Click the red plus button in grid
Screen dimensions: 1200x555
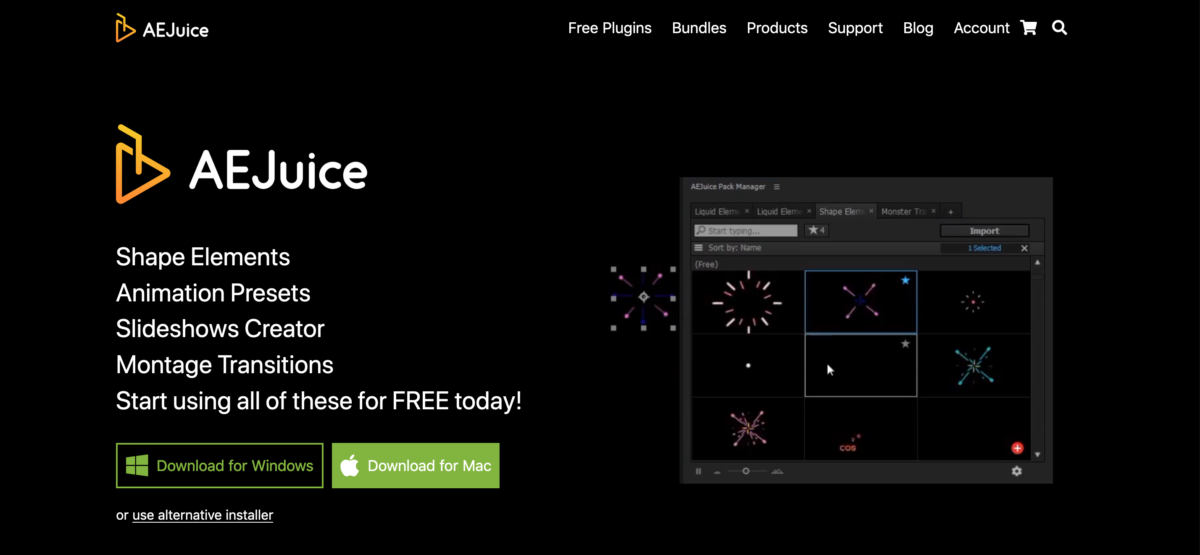1017,448
